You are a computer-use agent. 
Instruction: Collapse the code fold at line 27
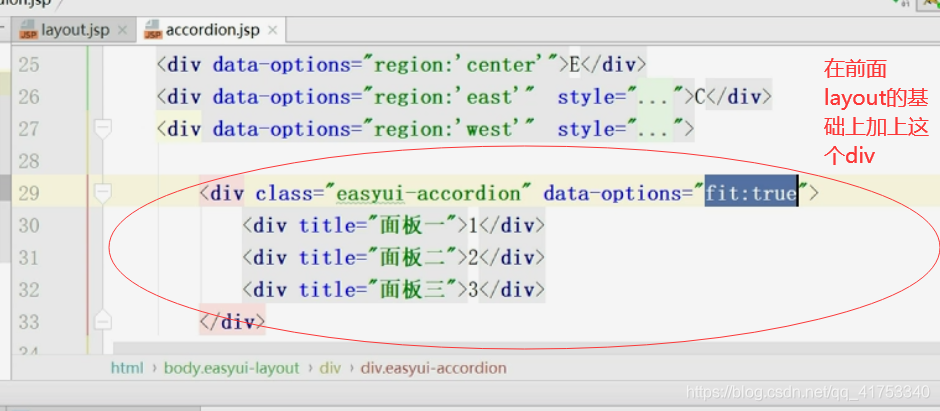(103, 128)
